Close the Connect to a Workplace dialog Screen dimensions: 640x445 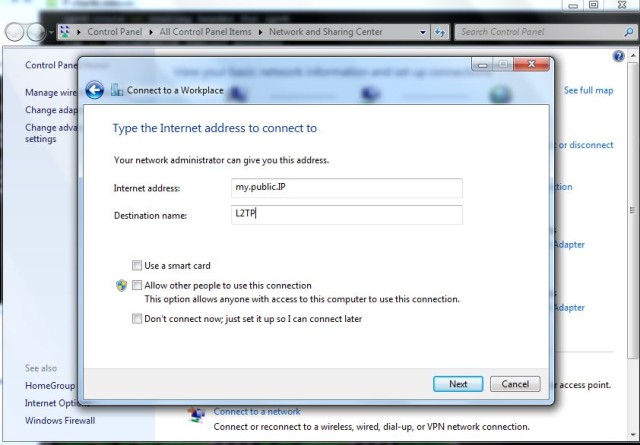click(x=531, y=64)
